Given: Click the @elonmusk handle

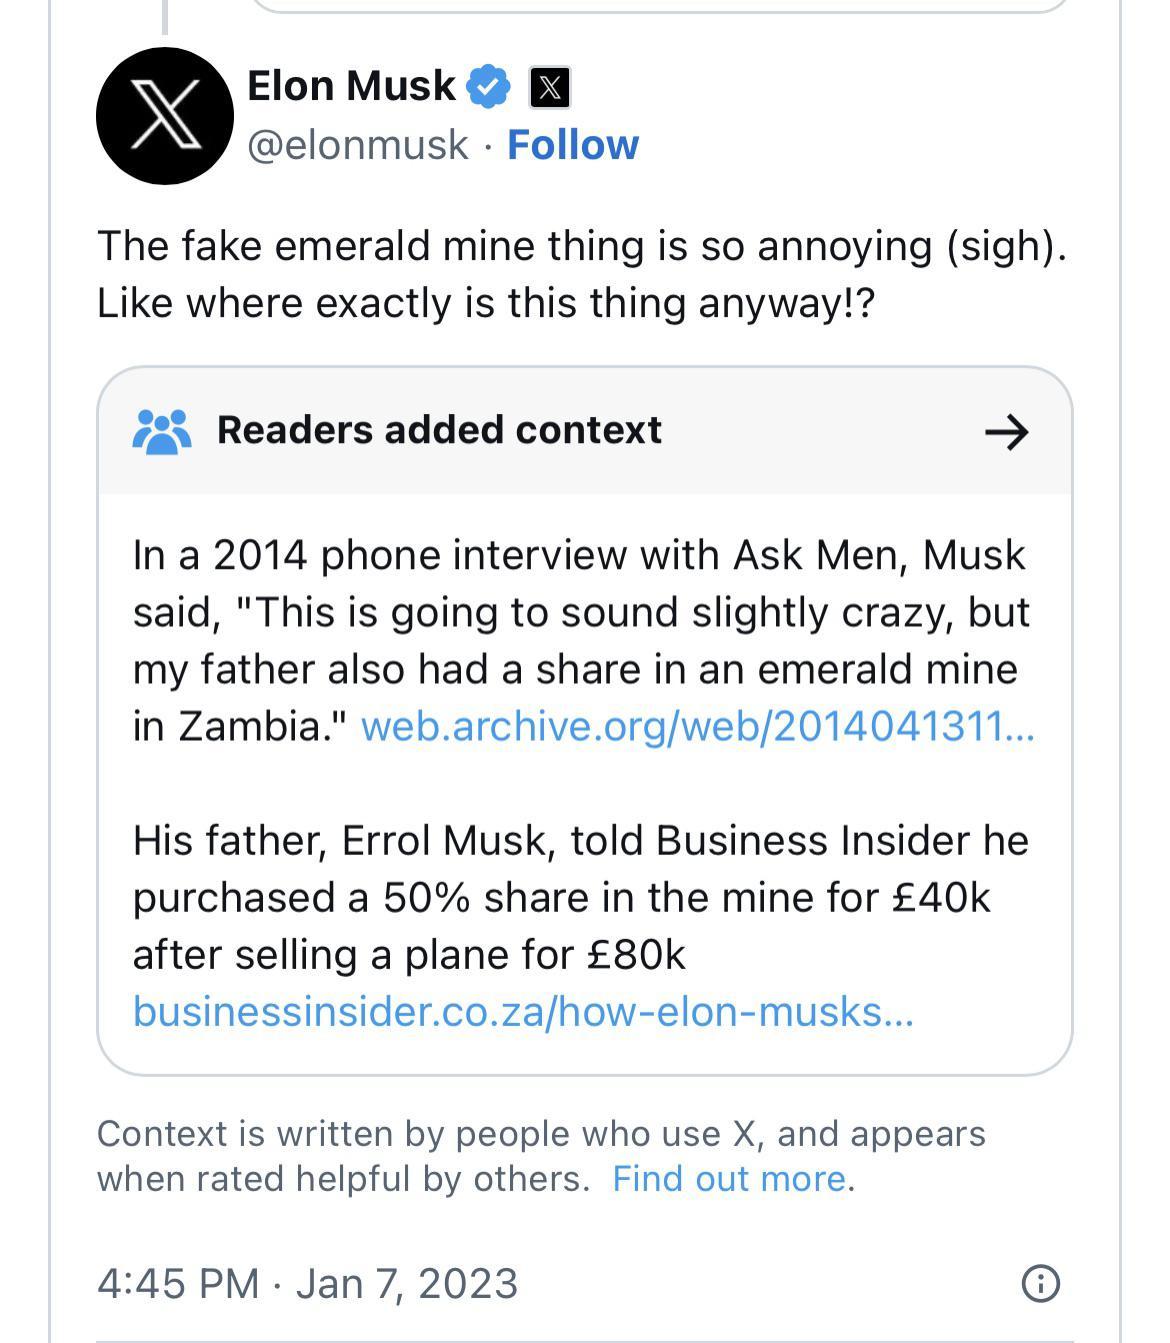Looking at the screenshot, I should click(x=357, y=145).
